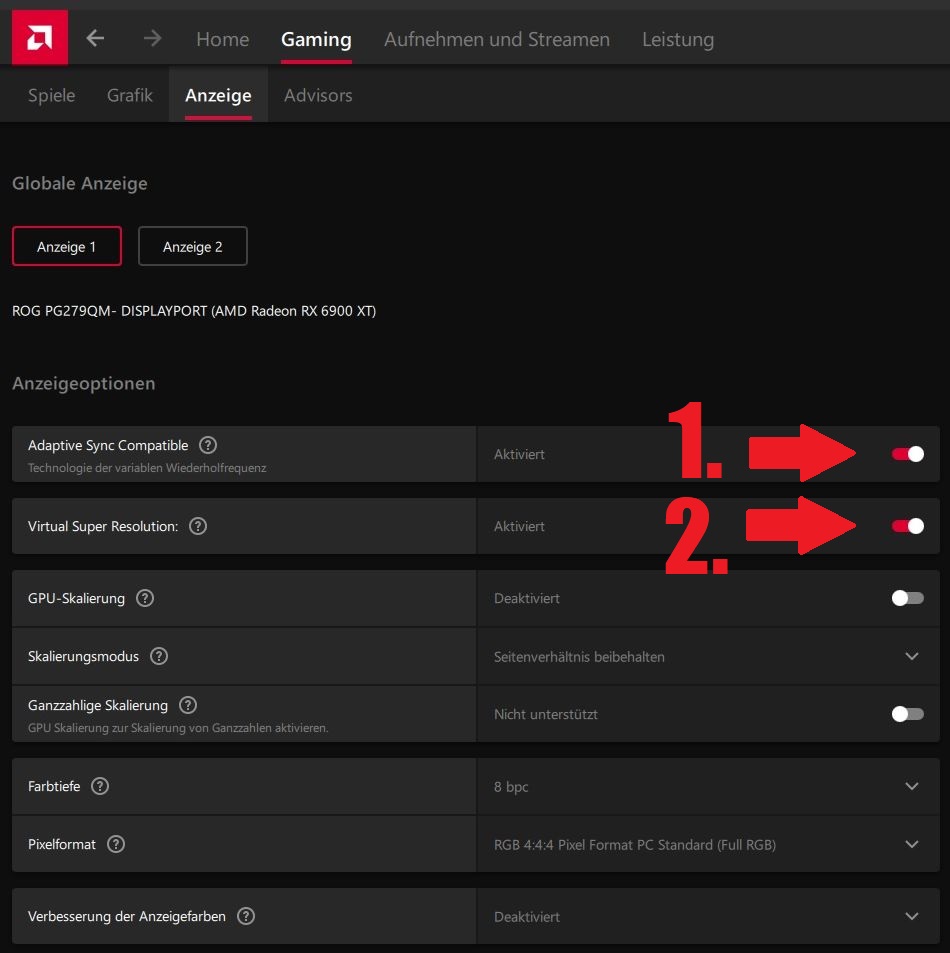Select the Anzeige sub-tab
Screen dimensions: 950x953
[x=218, y=95]
